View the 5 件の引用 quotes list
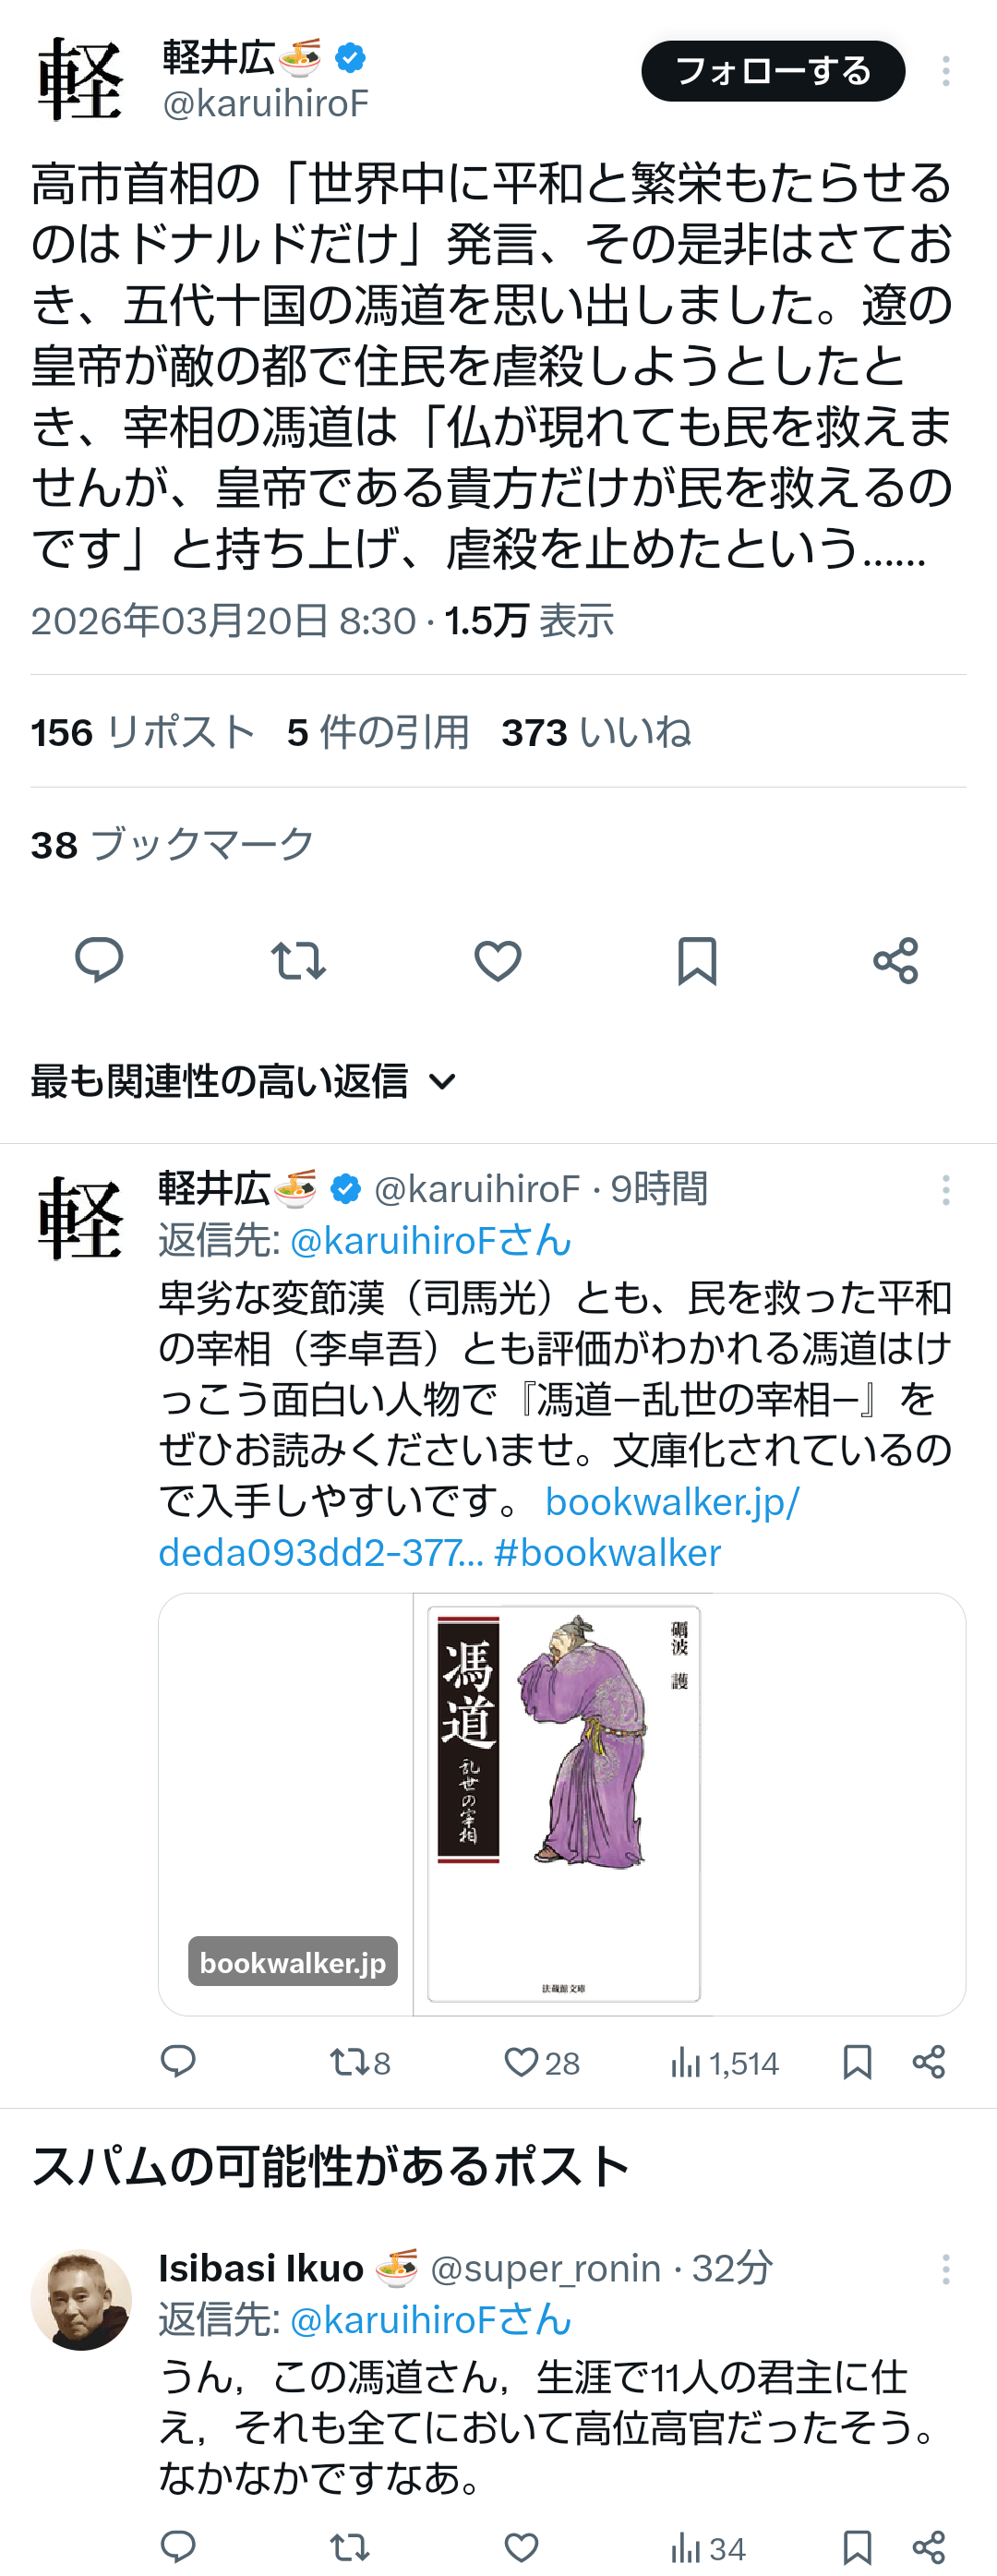Image resolution: width=997 pixels, height=2576 pixels. (x=378, y=732)
